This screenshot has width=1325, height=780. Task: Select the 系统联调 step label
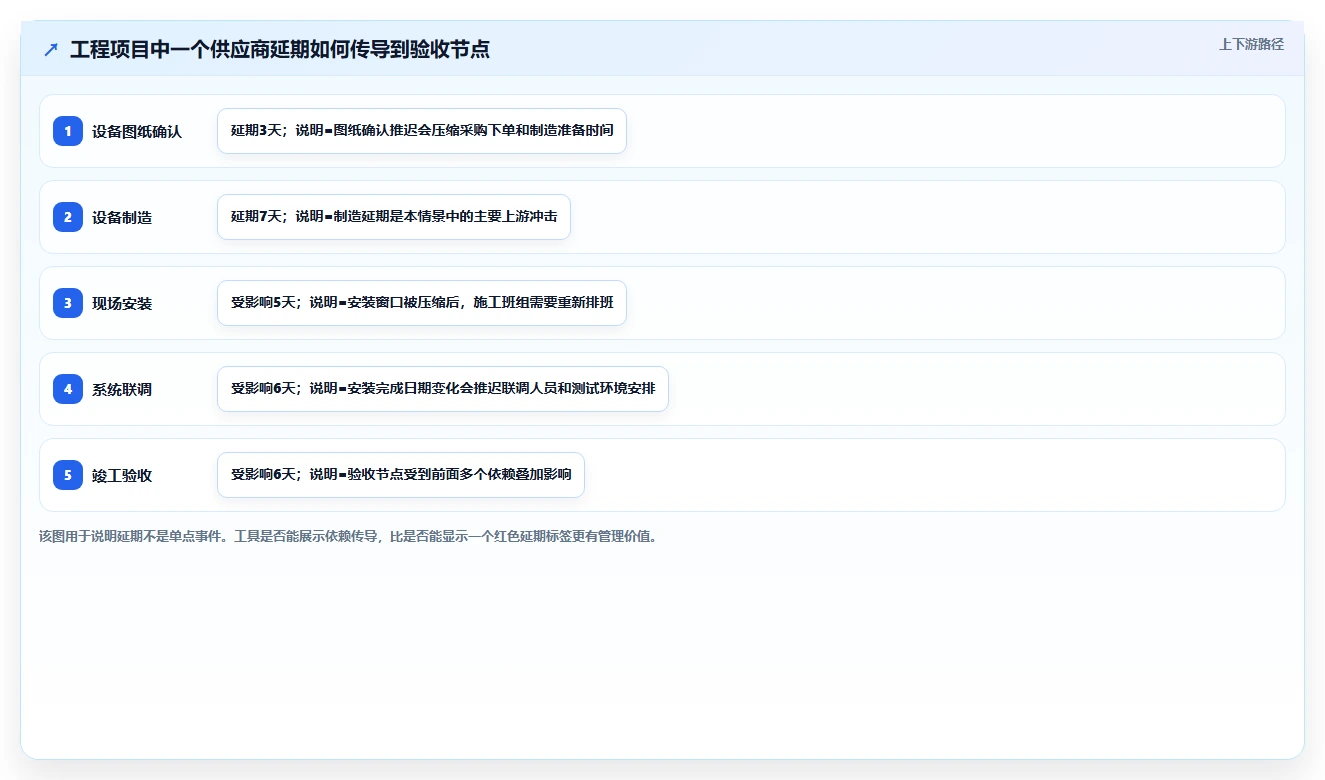122,389
